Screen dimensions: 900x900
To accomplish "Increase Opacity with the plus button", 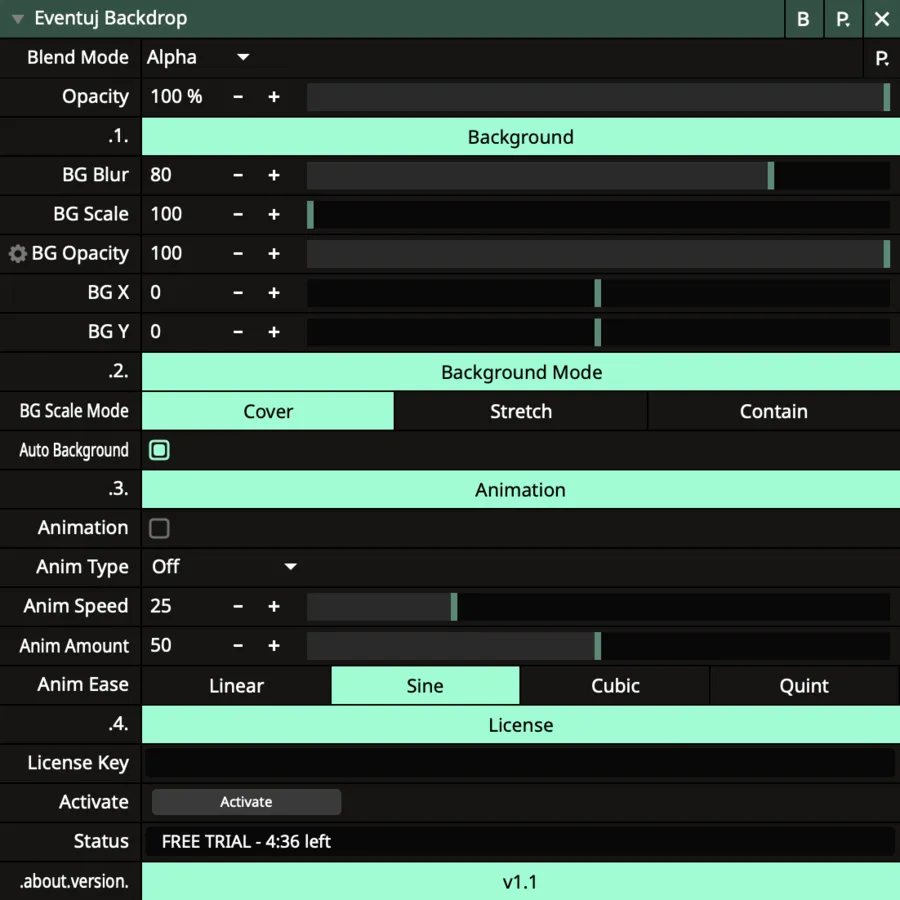I will click(x=274, y=97).
